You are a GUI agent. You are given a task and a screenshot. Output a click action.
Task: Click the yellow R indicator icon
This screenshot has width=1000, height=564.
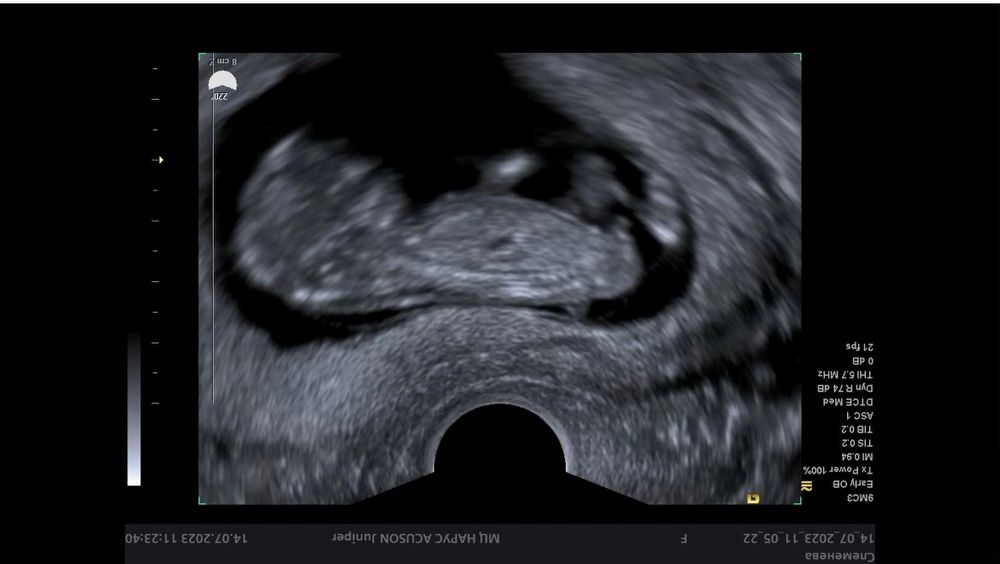click(x=807, y=486)
